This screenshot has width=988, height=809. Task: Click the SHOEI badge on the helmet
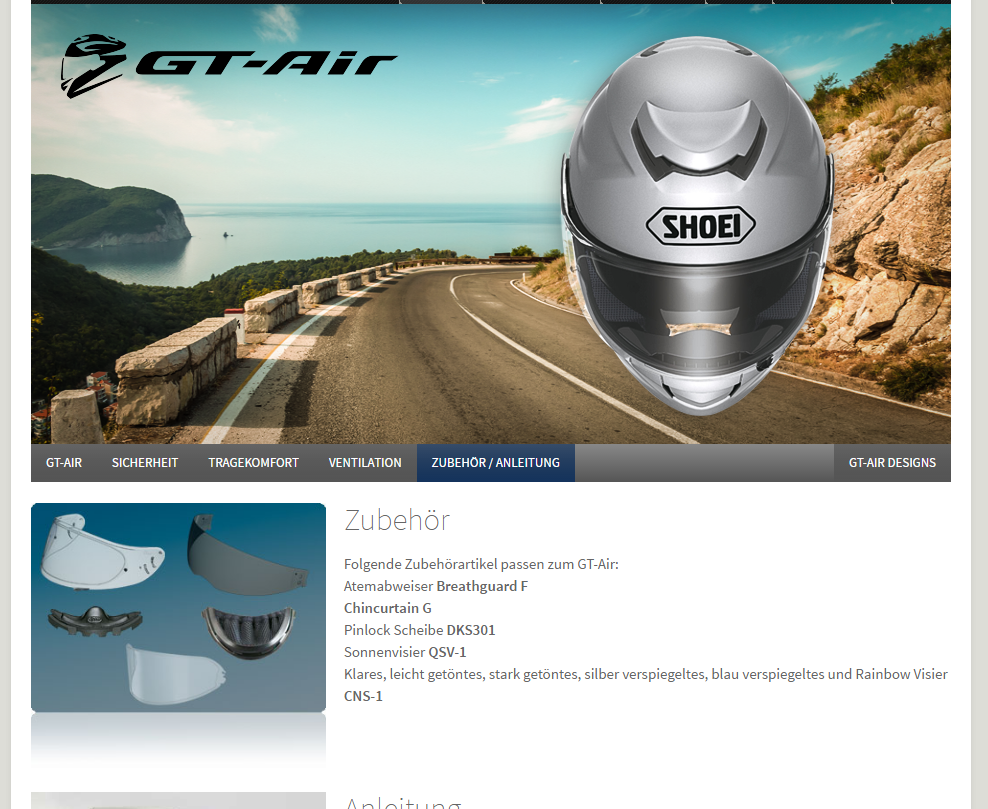pos(700,226)
